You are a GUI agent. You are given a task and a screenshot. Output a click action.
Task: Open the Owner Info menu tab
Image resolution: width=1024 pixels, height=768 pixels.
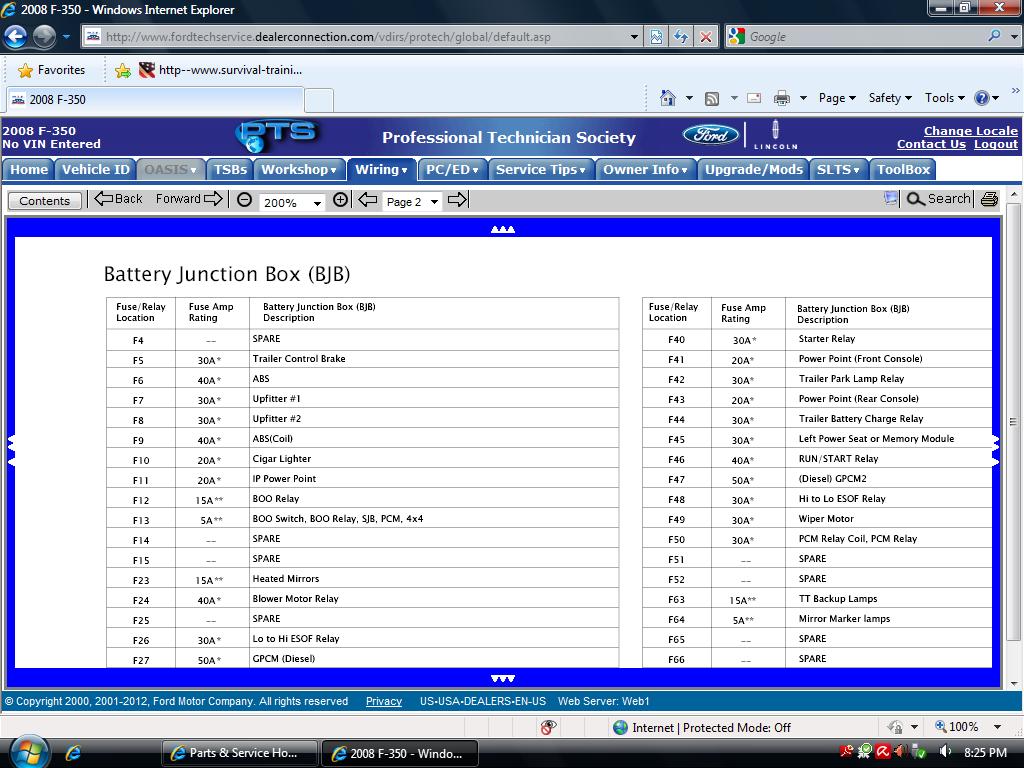coord(645,169)
